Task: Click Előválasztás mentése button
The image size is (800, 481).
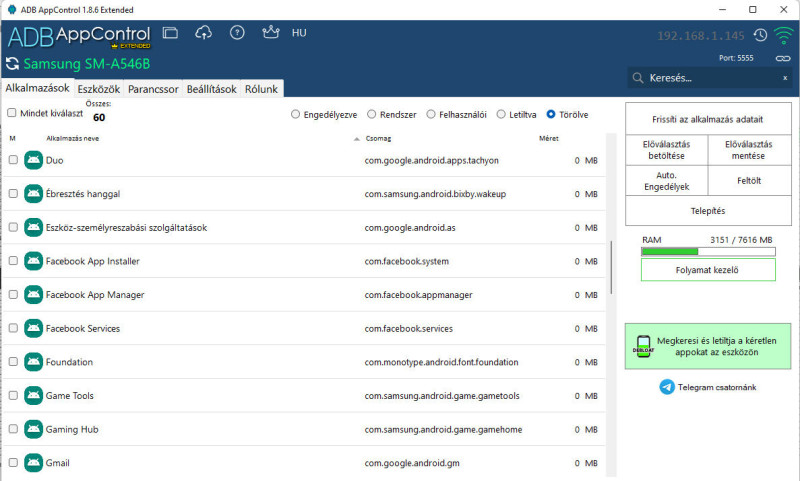Action: 749,150
